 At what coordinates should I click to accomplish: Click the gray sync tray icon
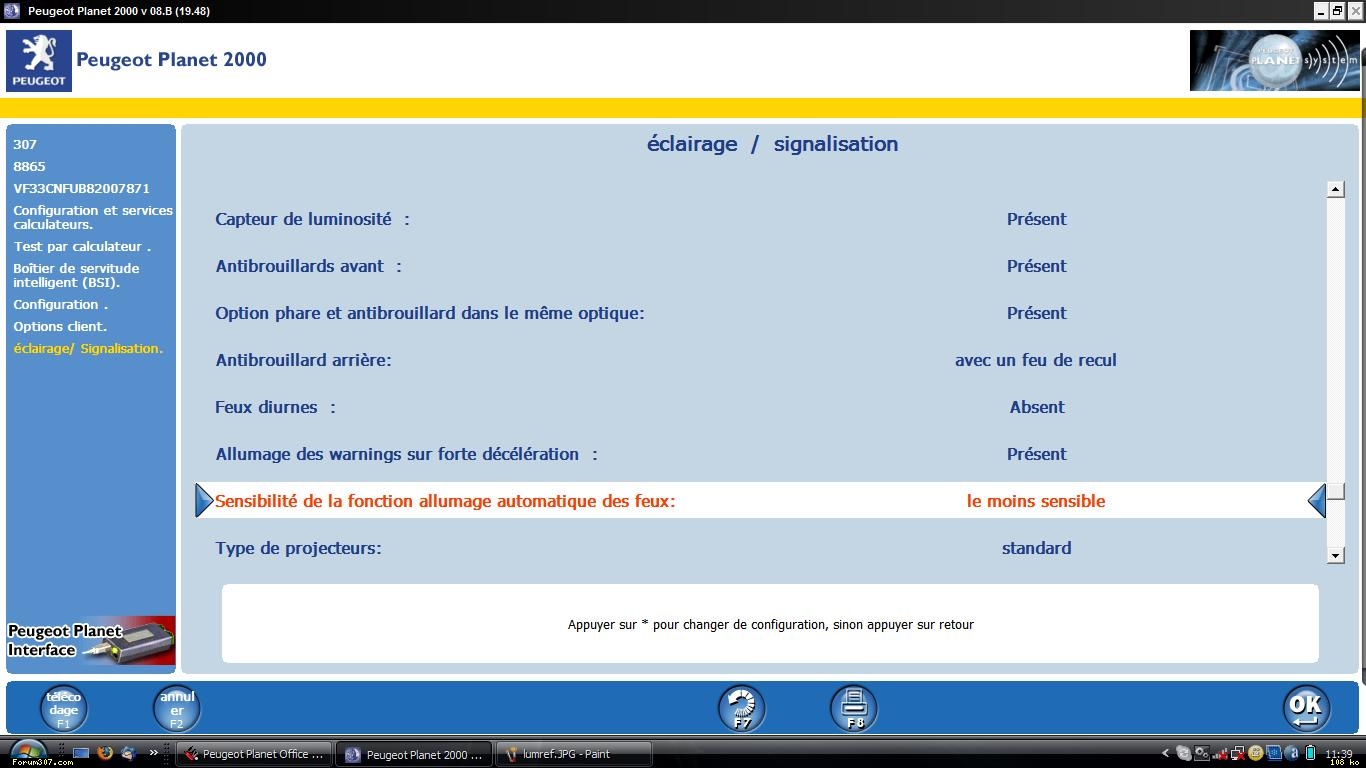point(1184,753)
